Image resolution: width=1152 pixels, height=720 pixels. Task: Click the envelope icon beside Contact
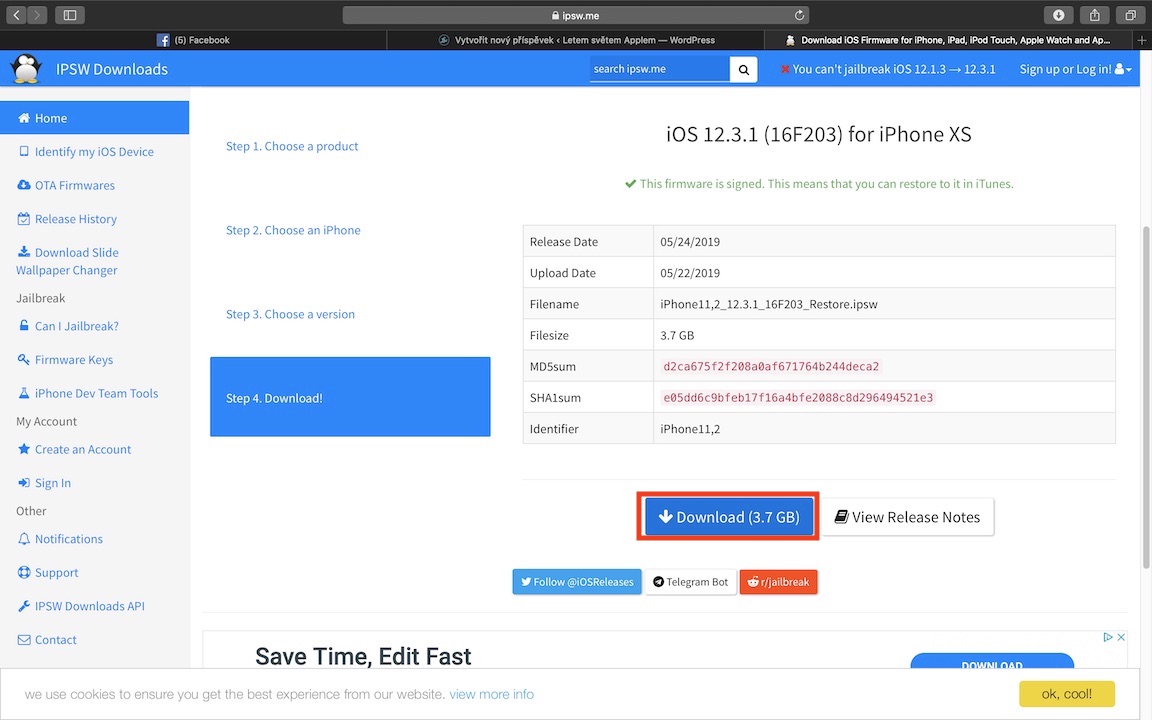(24, 640)
